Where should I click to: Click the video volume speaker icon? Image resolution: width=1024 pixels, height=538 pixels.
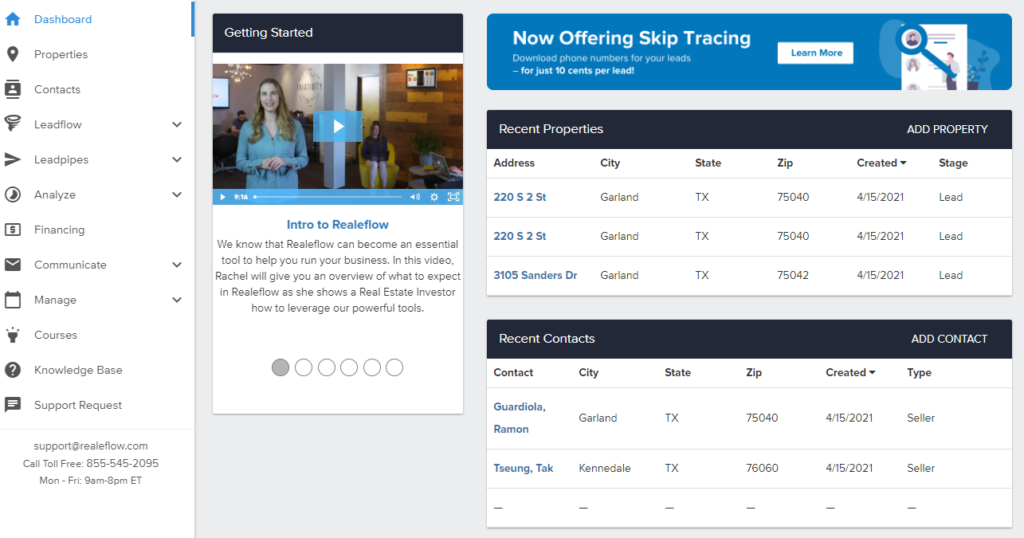415,197
